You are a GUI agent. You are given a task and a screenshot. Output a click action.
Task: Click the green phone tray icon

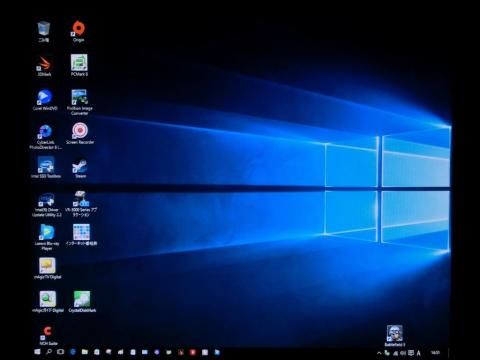tap(387, 353)
